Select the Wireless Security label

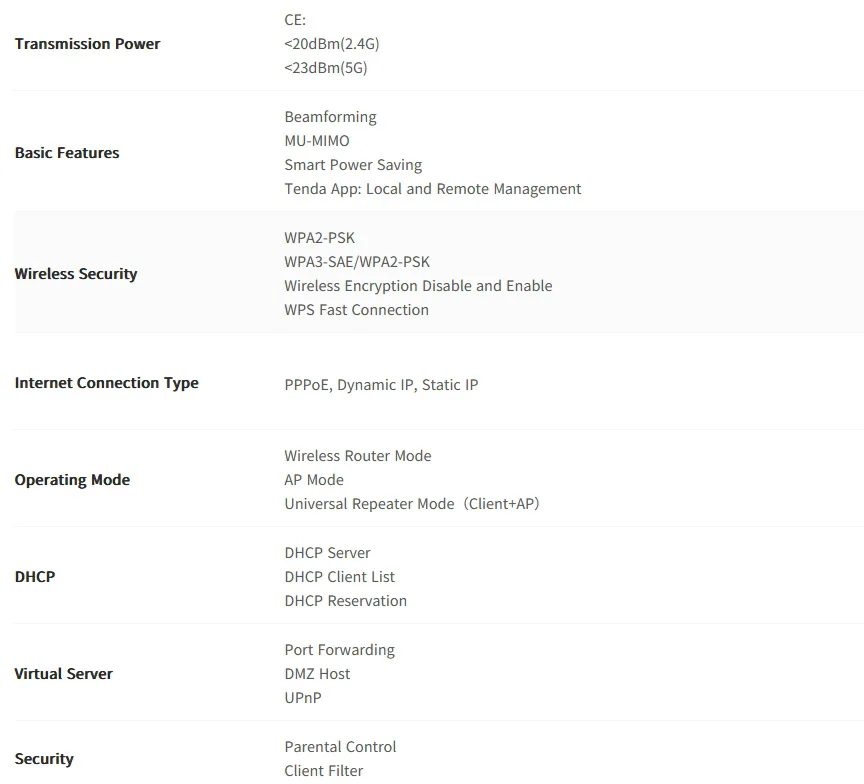[76, 274]
